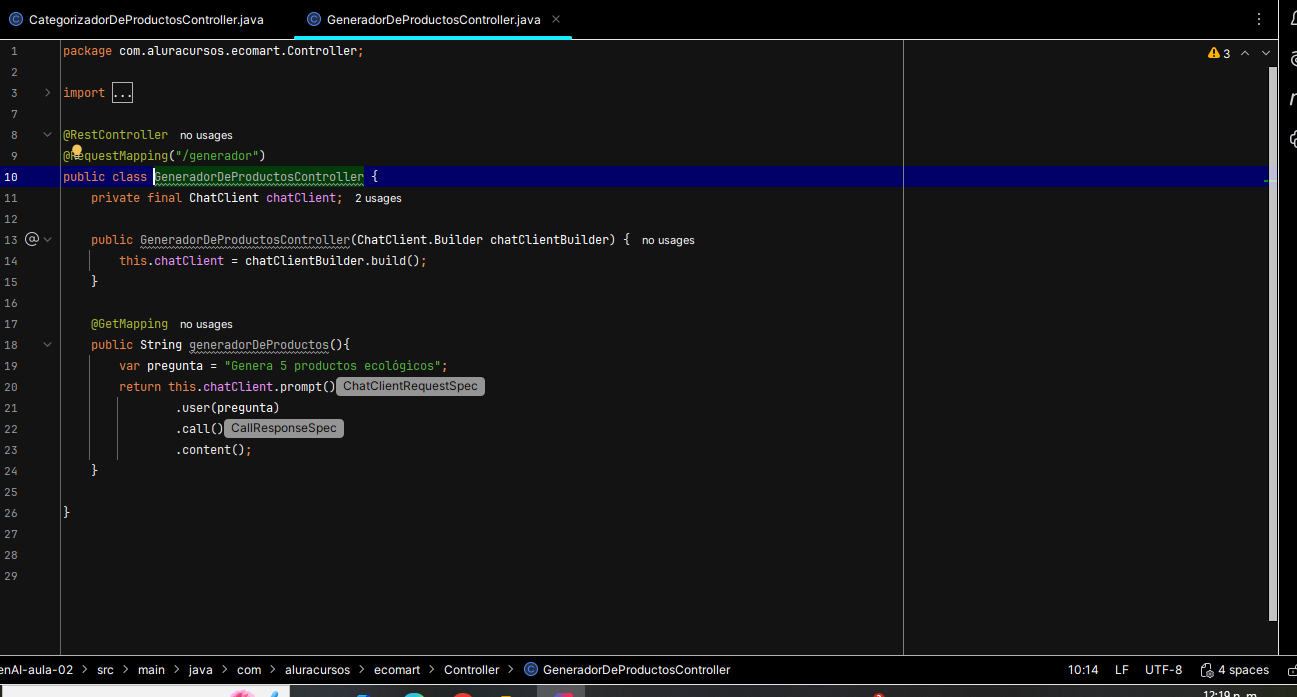Viewport: 1297px width, 697px height.
Task: Open the warnings indicator showing 3 problems
Action: 1219,53
